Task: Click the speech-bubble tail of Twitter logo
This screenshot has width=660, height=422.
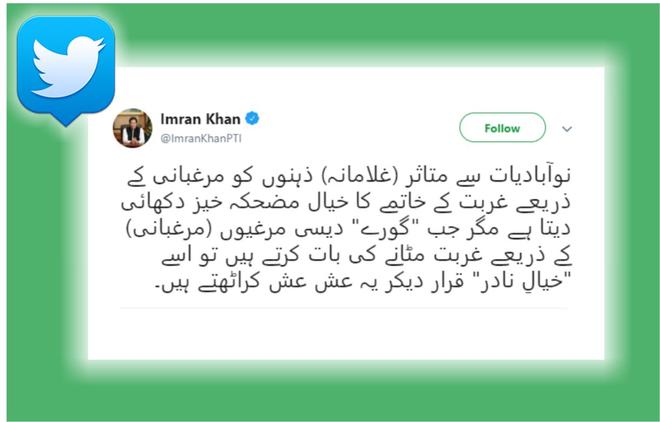Action: tap(66, 119)
